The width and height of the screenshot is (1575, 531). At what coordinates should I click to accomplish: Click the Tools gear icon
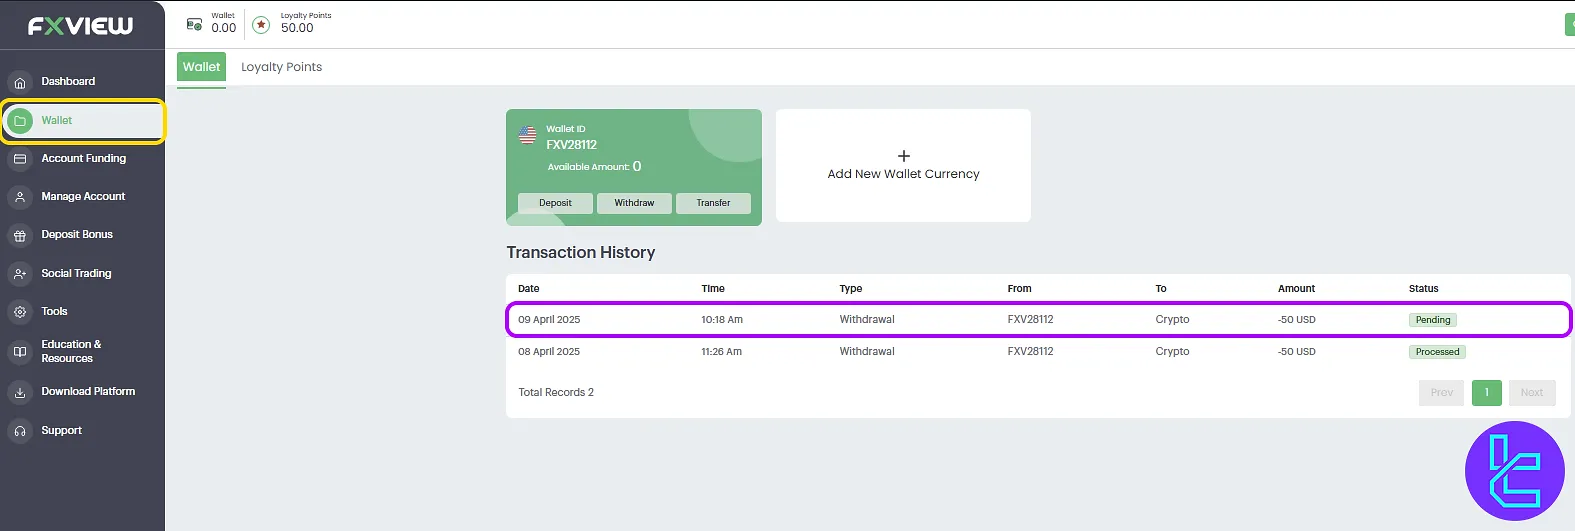(20, 312)
